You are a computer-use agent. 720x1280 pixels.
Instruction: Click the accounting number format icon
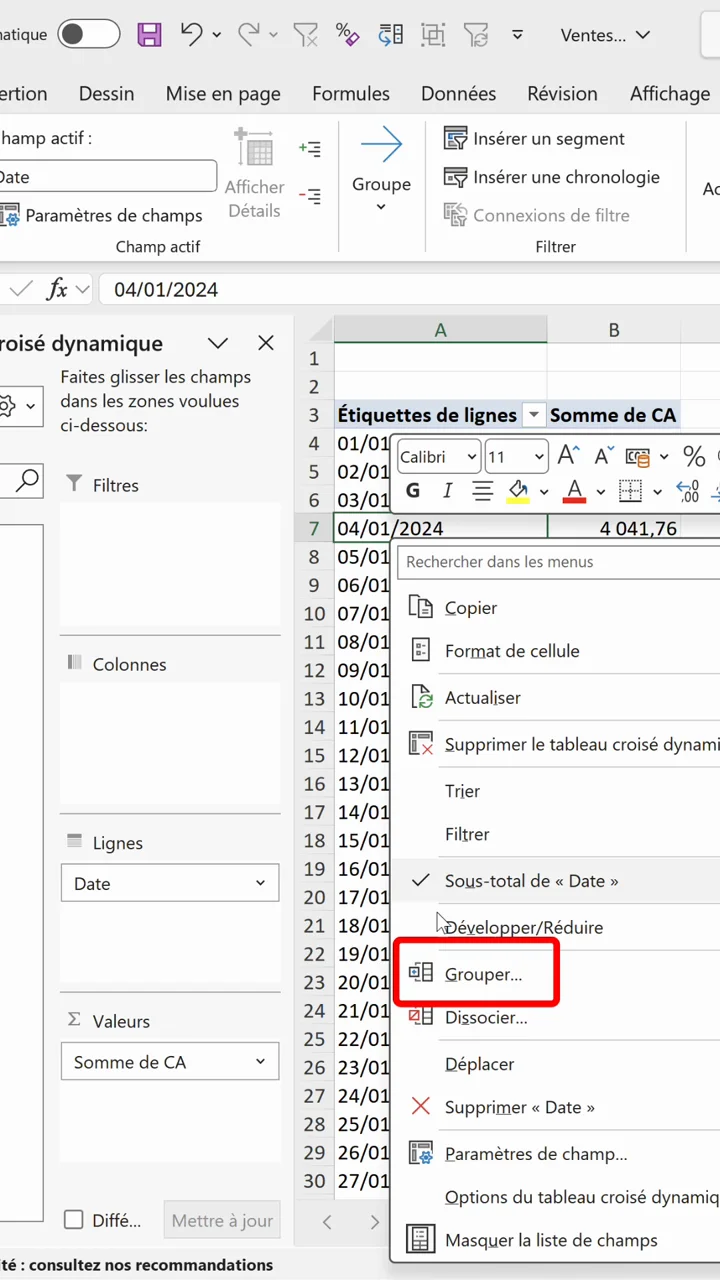(x=638, y=457)
